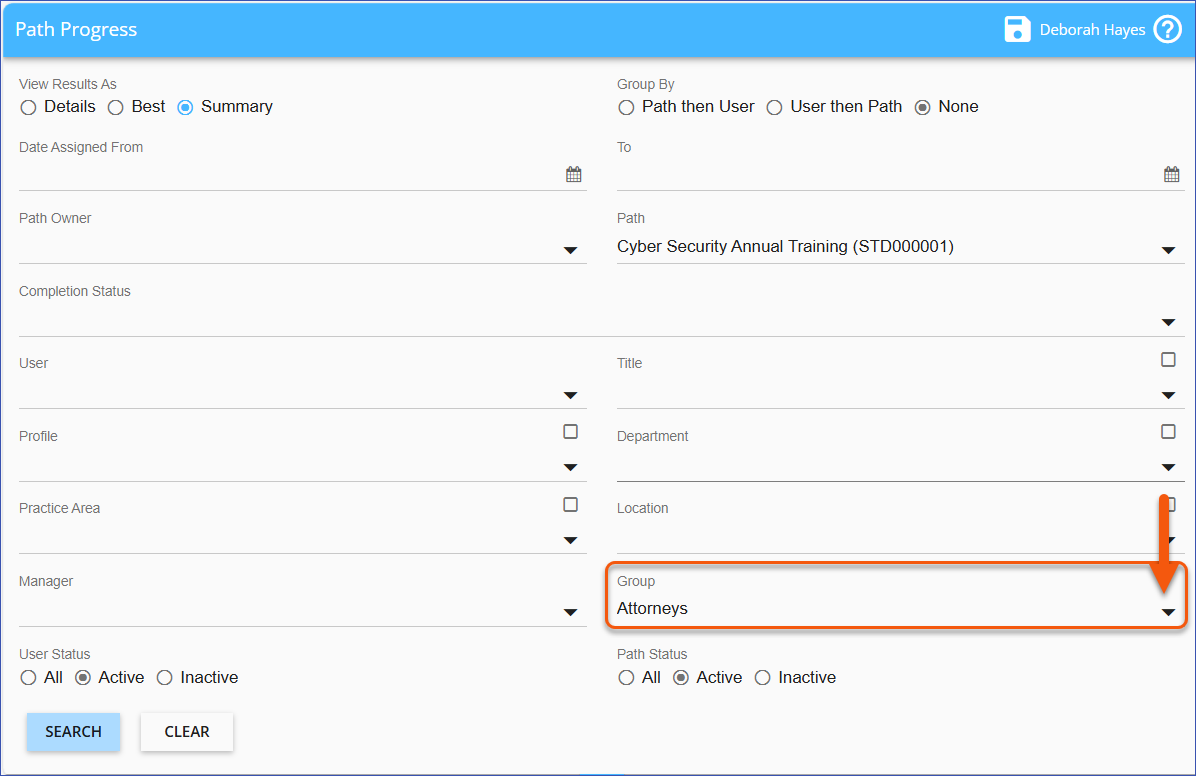The width and height of the screenshot is (1196, 776).
Task: Select the Details view radio button
Action: [x=28, y=108]
